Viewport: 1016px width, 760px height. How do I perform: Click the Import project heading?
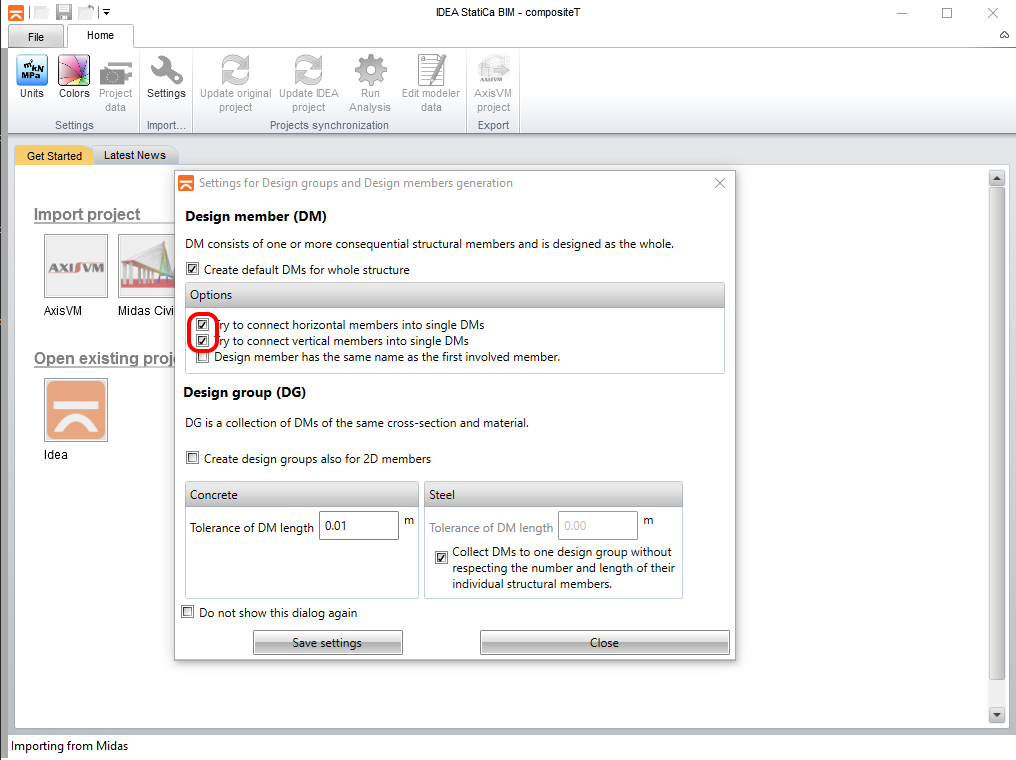point(87,214)
